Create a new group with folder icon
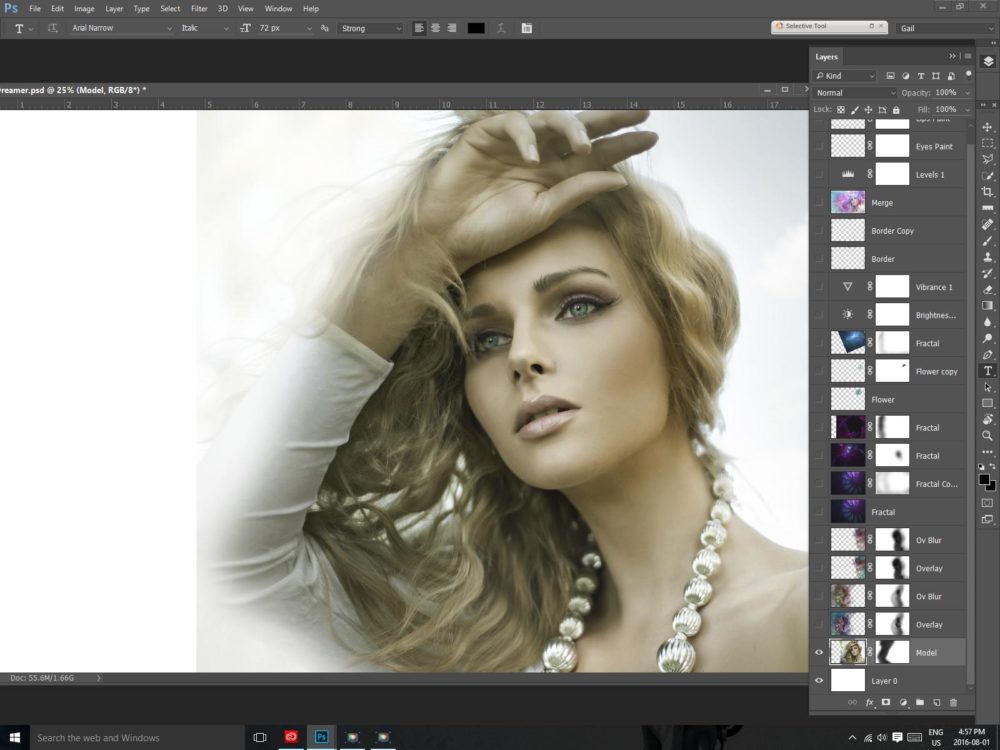1000x750 pixels. (x=919, y=703)
